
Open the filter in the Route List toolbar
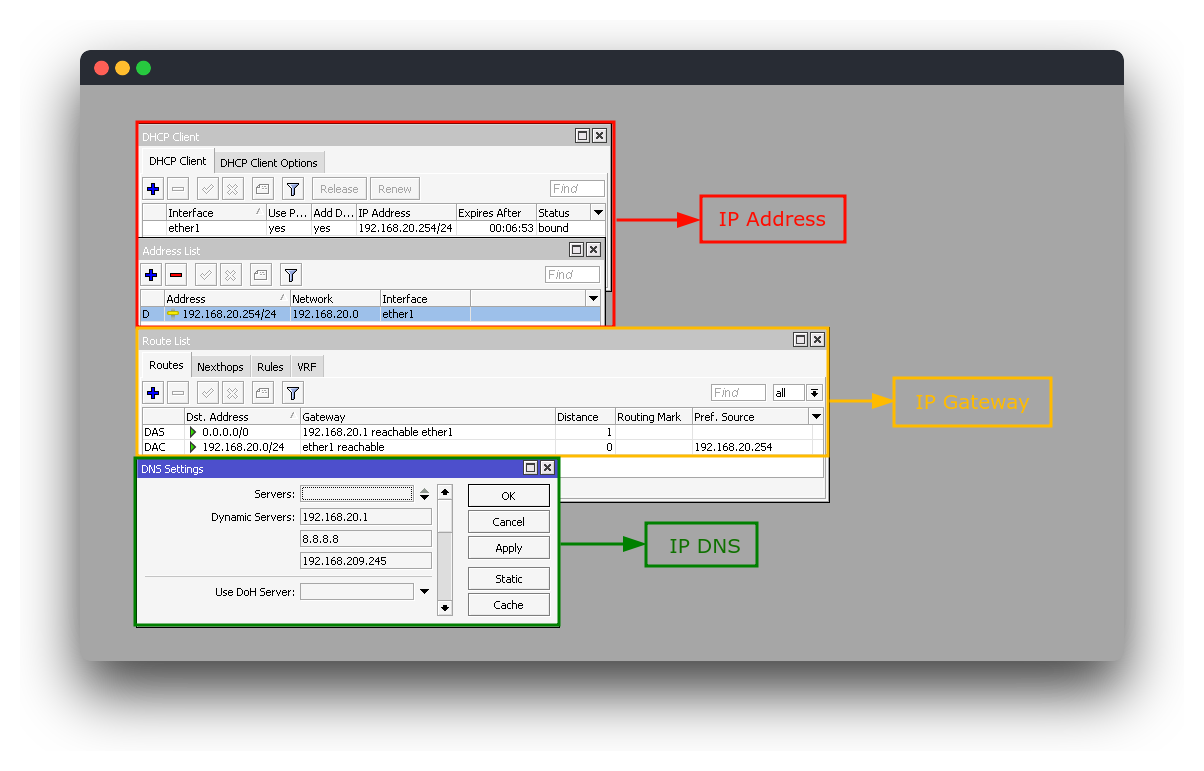[292, 392]
